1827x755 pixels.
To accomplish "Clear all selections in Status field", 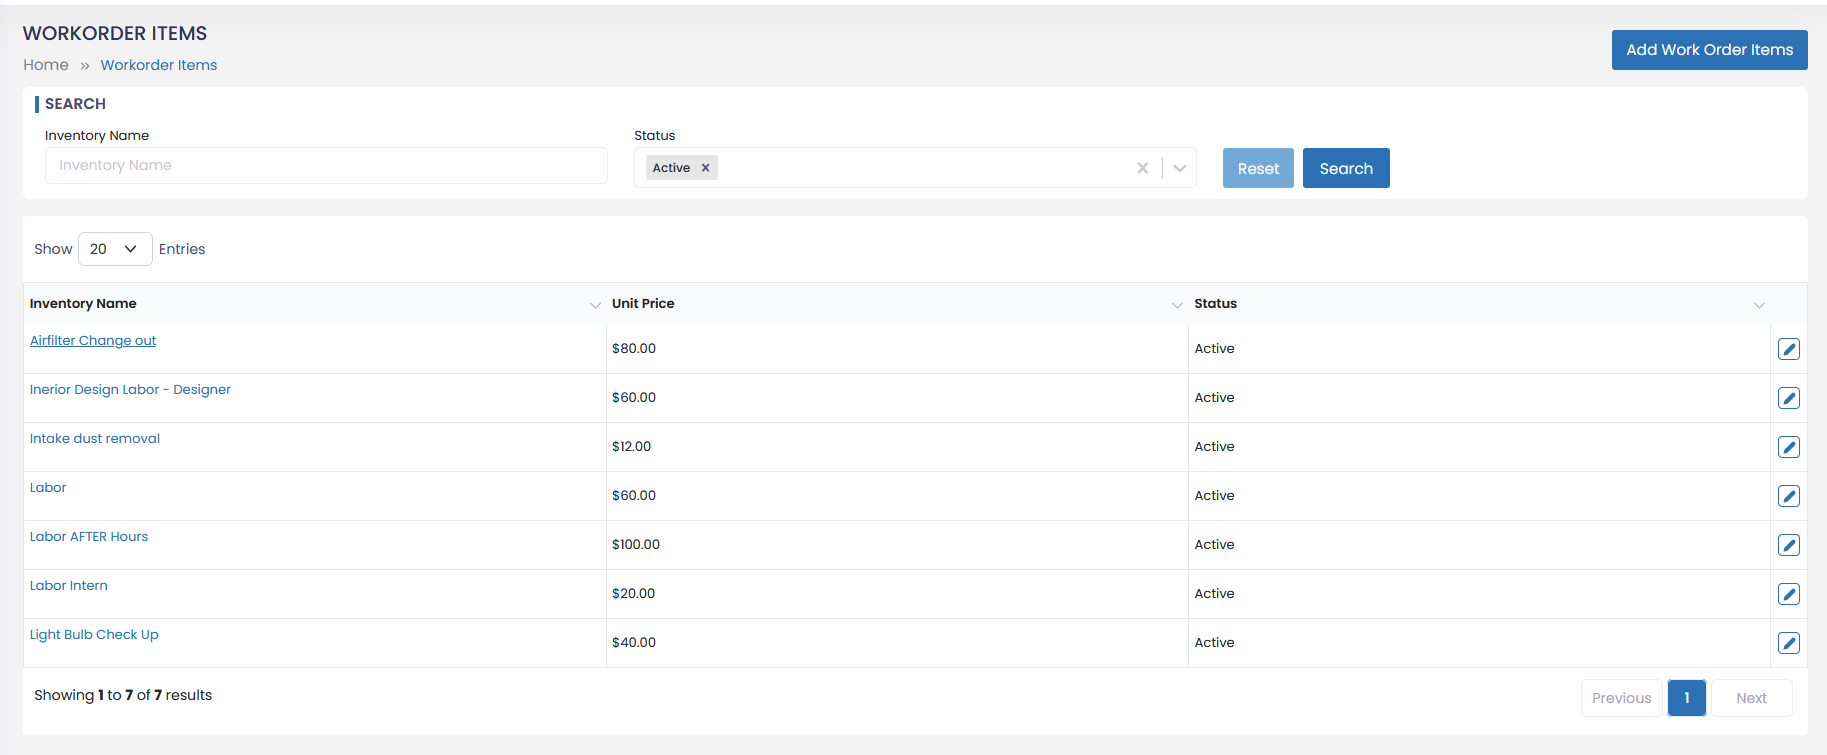I will pos(1142,168).
